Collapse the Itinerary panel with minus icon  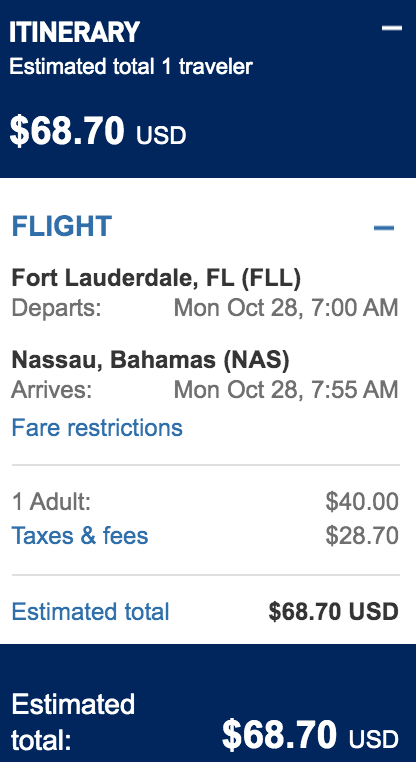(x=391, y=28)
